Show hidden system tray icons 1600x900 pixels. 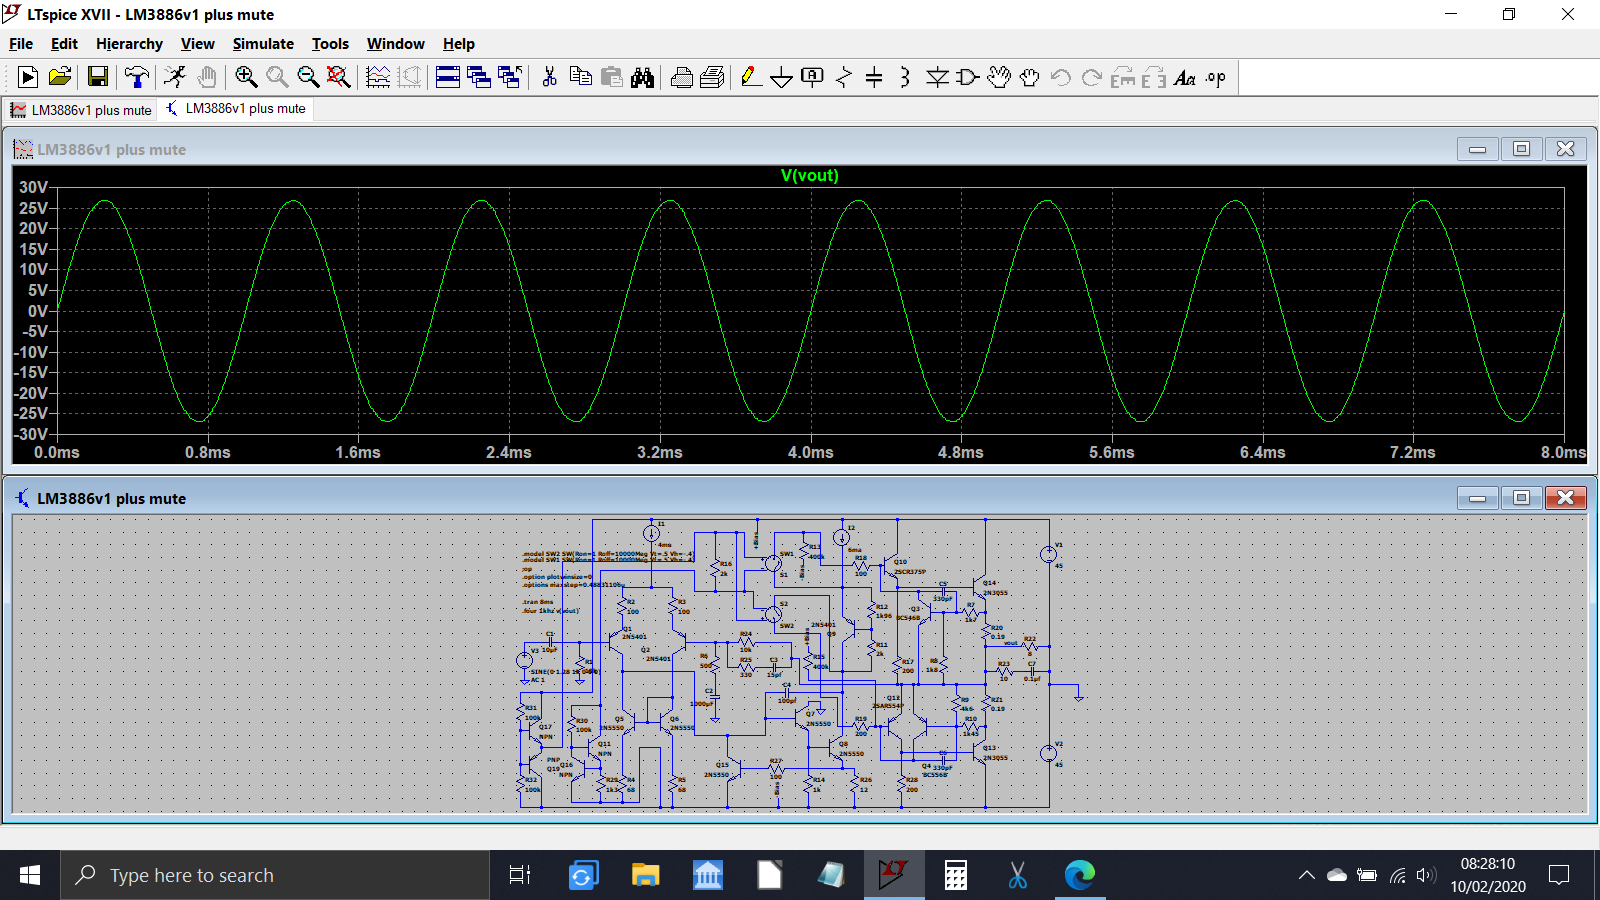click(x=1306, y=875)
